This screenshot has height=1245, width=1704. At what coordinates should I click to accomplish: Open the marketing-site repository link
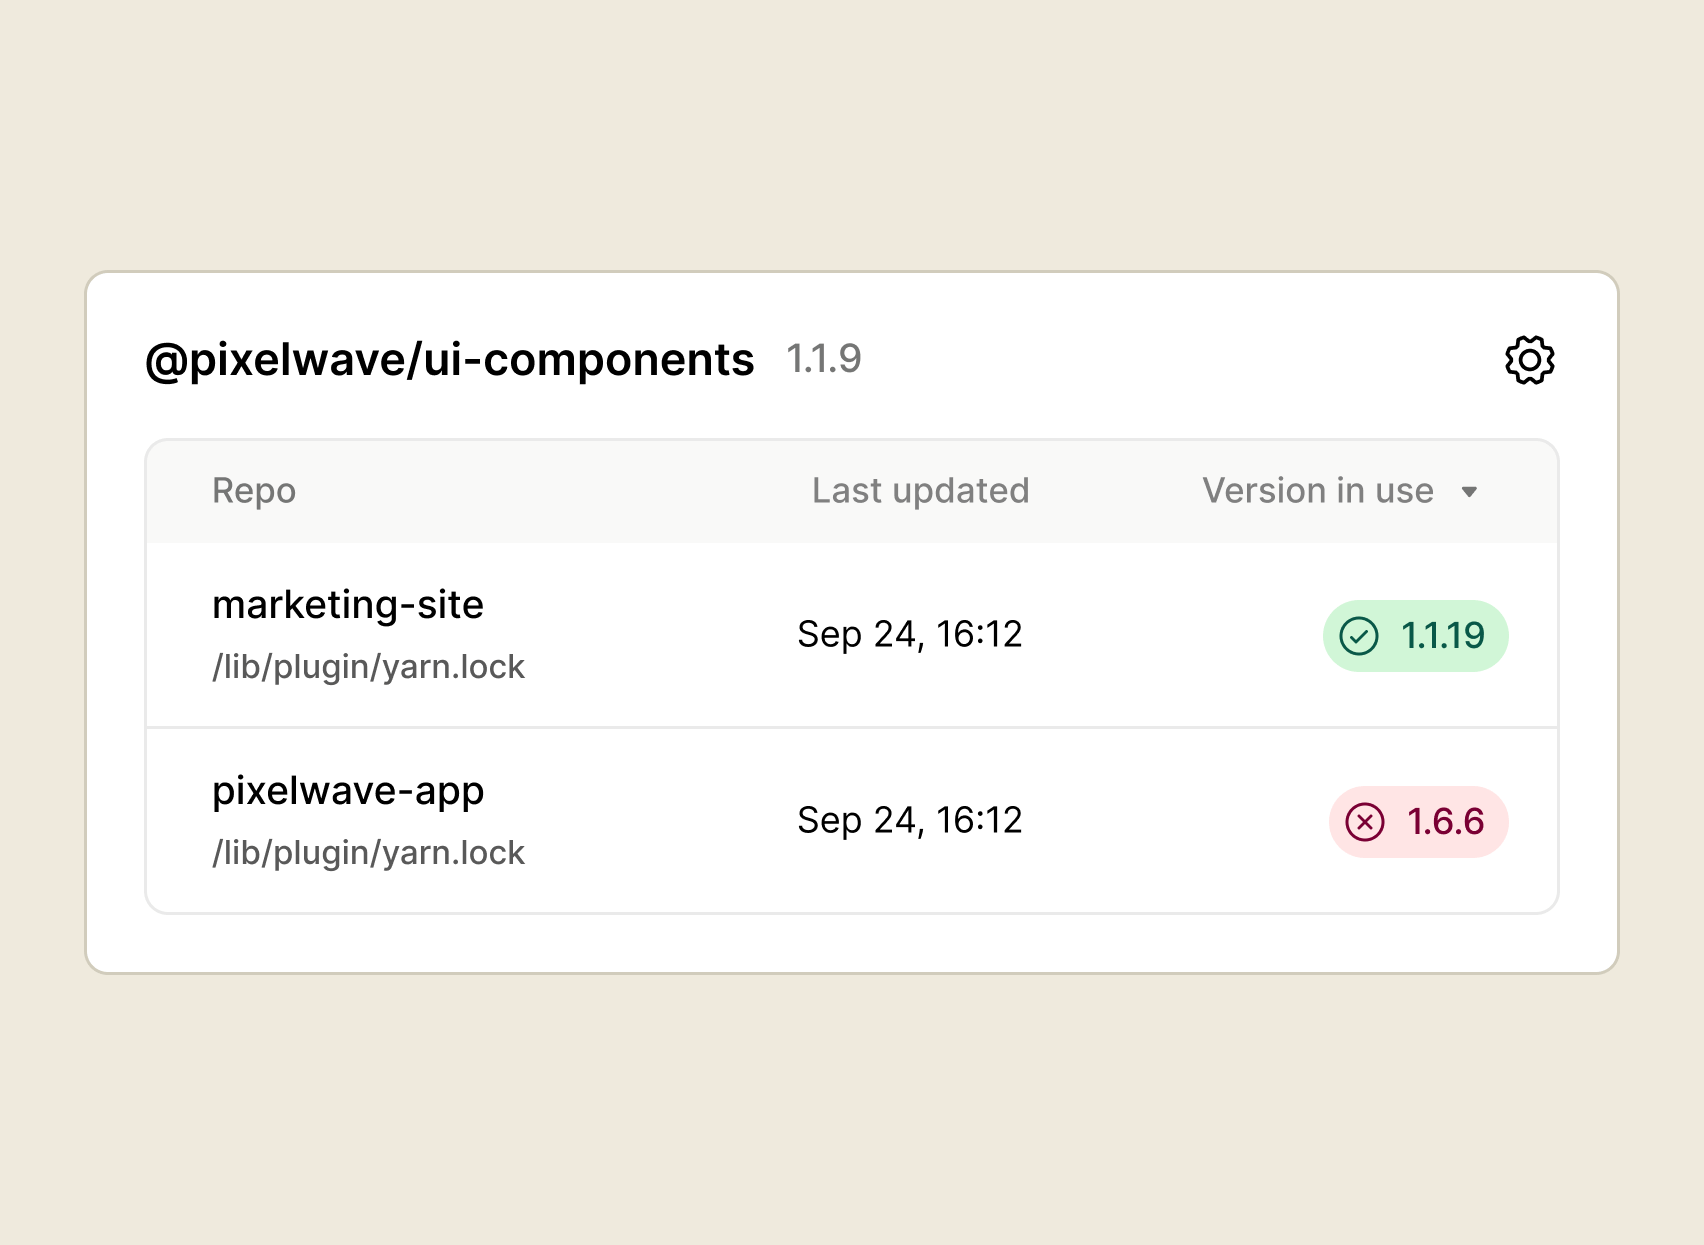[x=347, y=604]
